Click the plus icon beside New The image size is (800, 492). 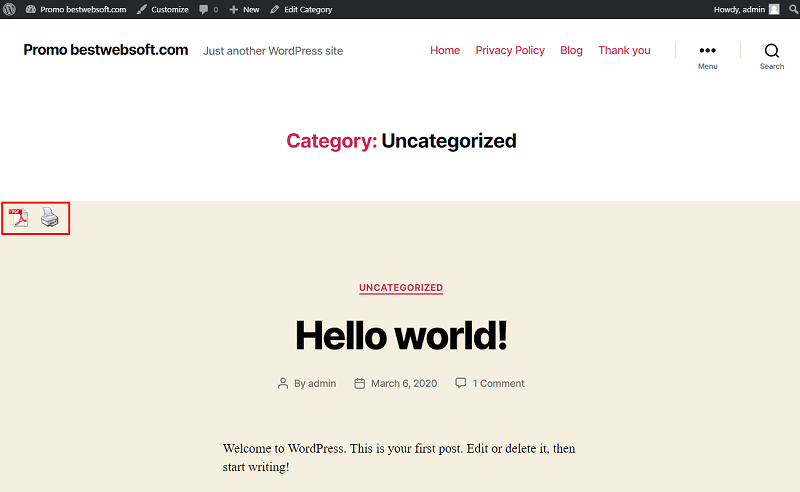234,9
